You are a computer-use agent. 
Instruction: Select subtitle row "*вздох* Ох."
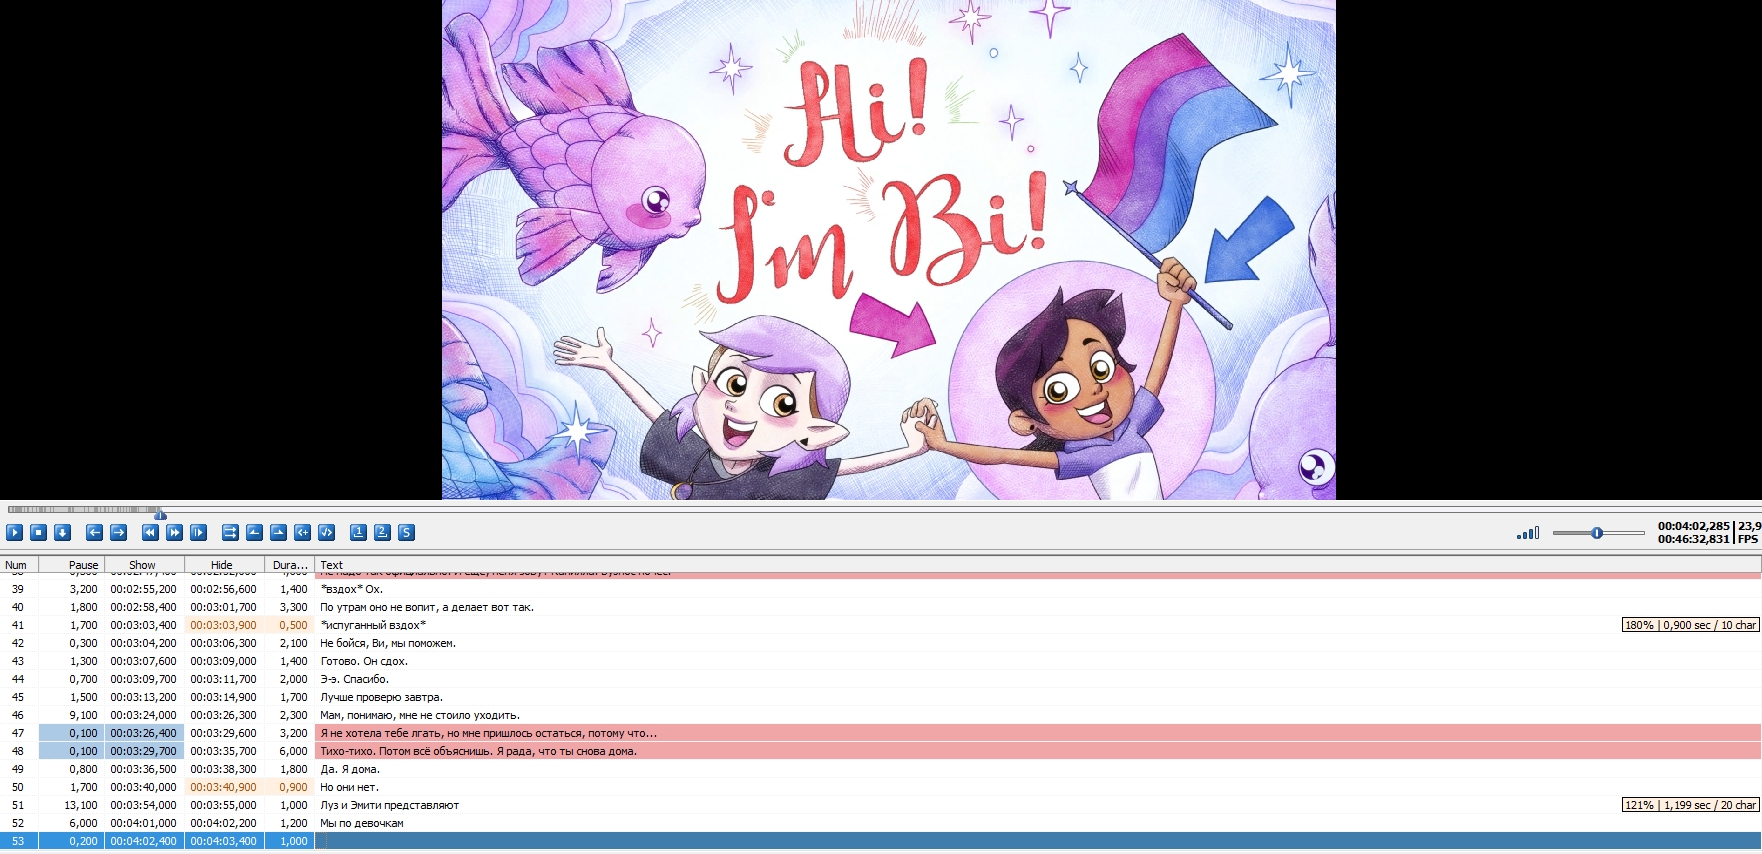[x=881, y=589]
